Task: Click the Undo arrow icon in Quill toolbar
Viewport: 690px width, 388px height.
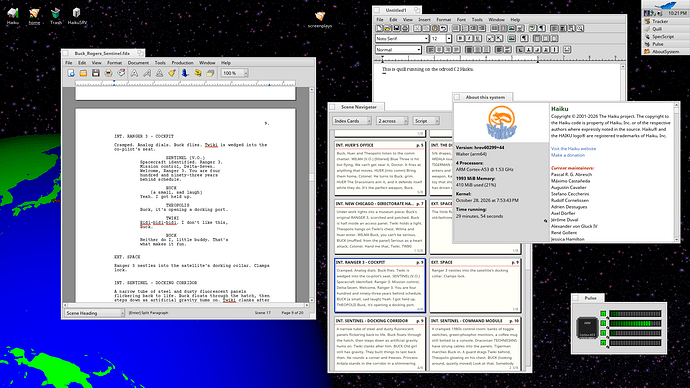Action: 444,29
